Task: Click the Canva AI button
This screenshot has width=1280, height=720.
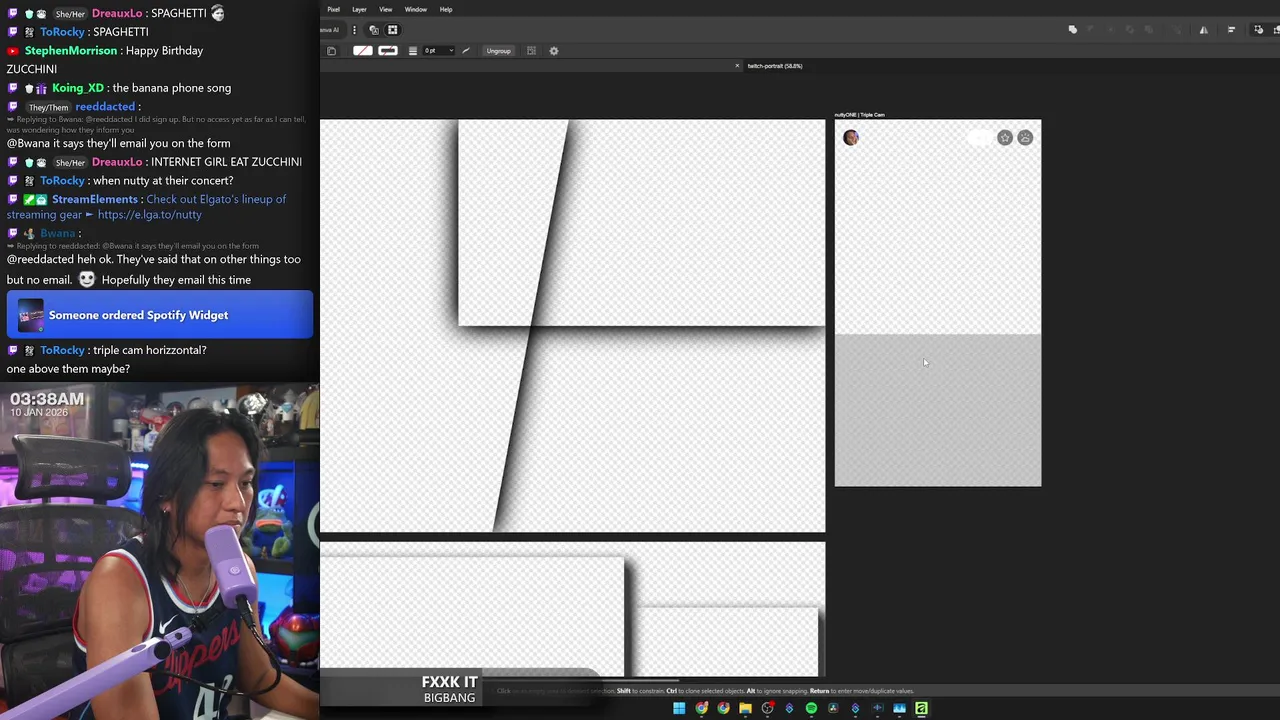Action: click(330, 30)
